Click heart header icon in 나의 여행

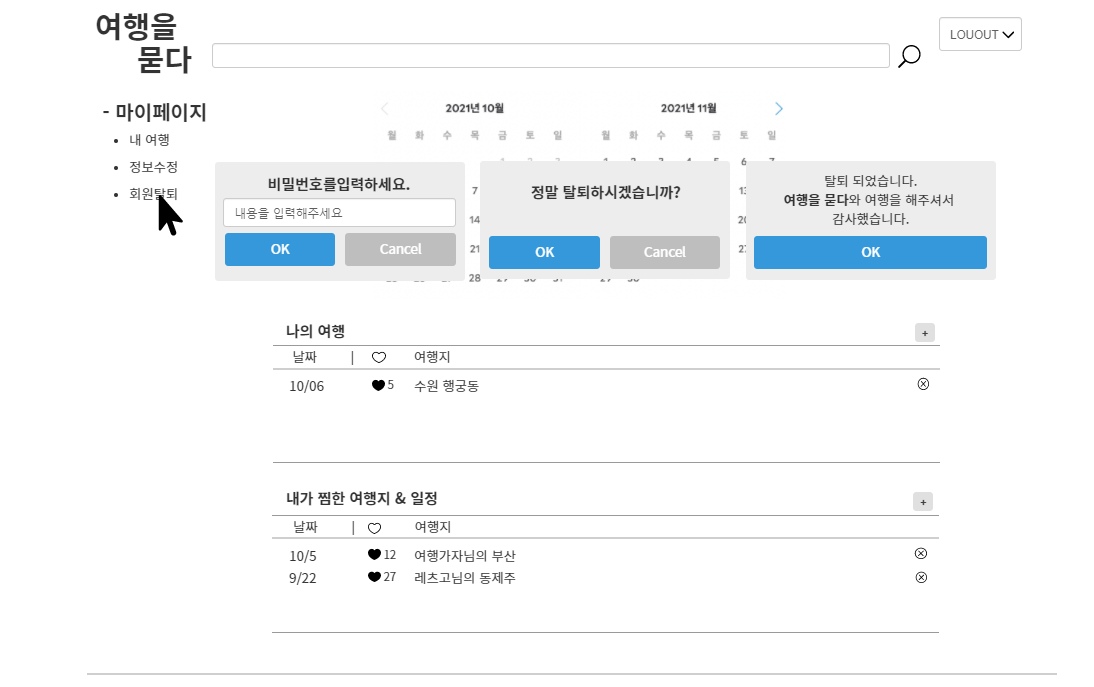coord(379,358)
